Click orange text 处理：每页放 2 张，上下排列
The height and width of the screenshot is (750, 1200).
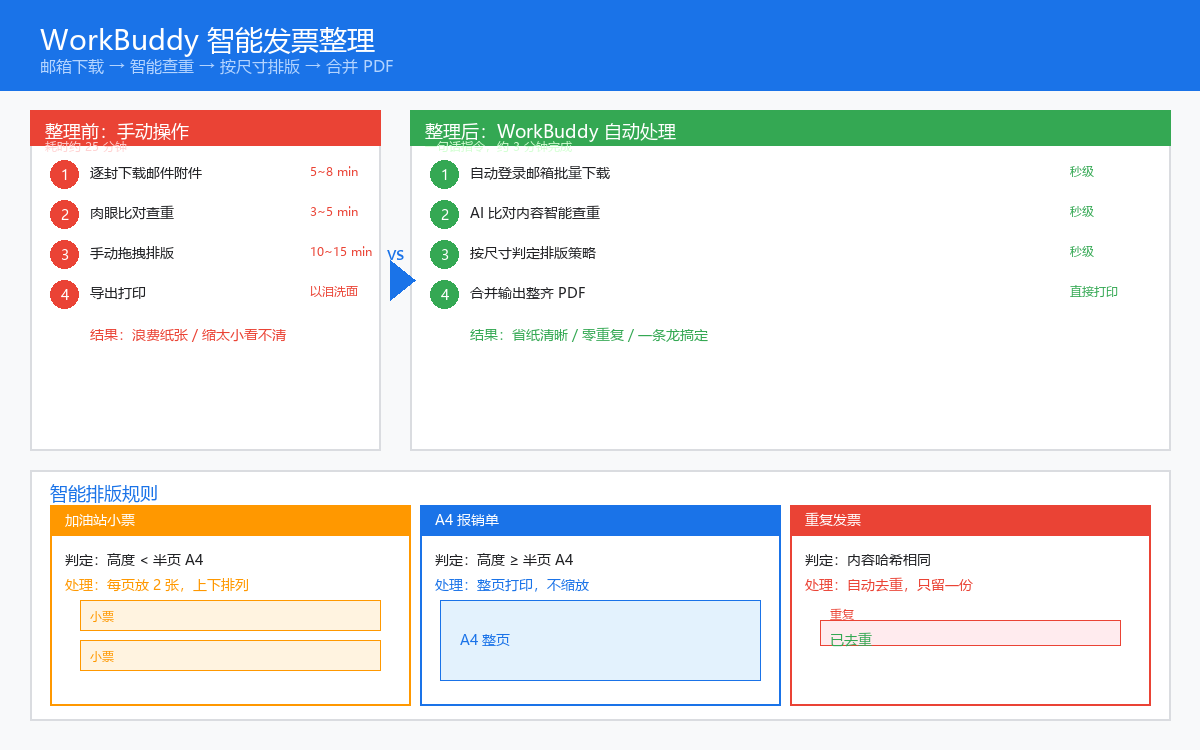coord(157,585)
